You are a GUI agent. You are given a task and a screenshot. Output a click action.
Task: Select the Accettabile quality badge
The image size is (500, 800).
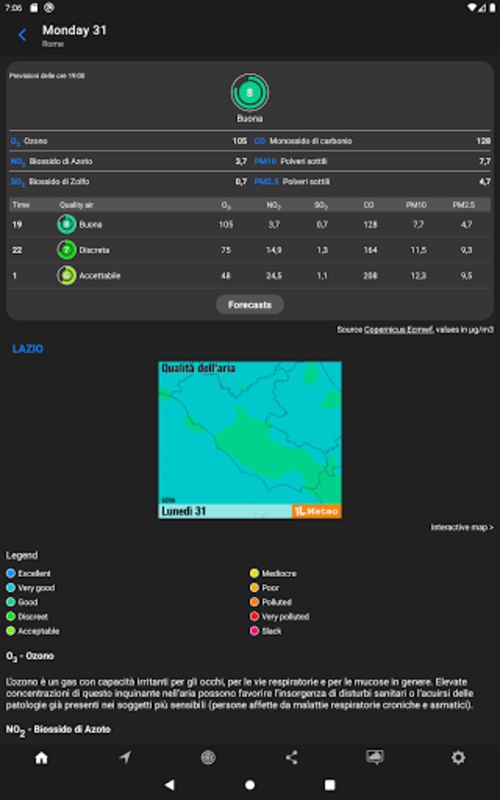(66, 276)
